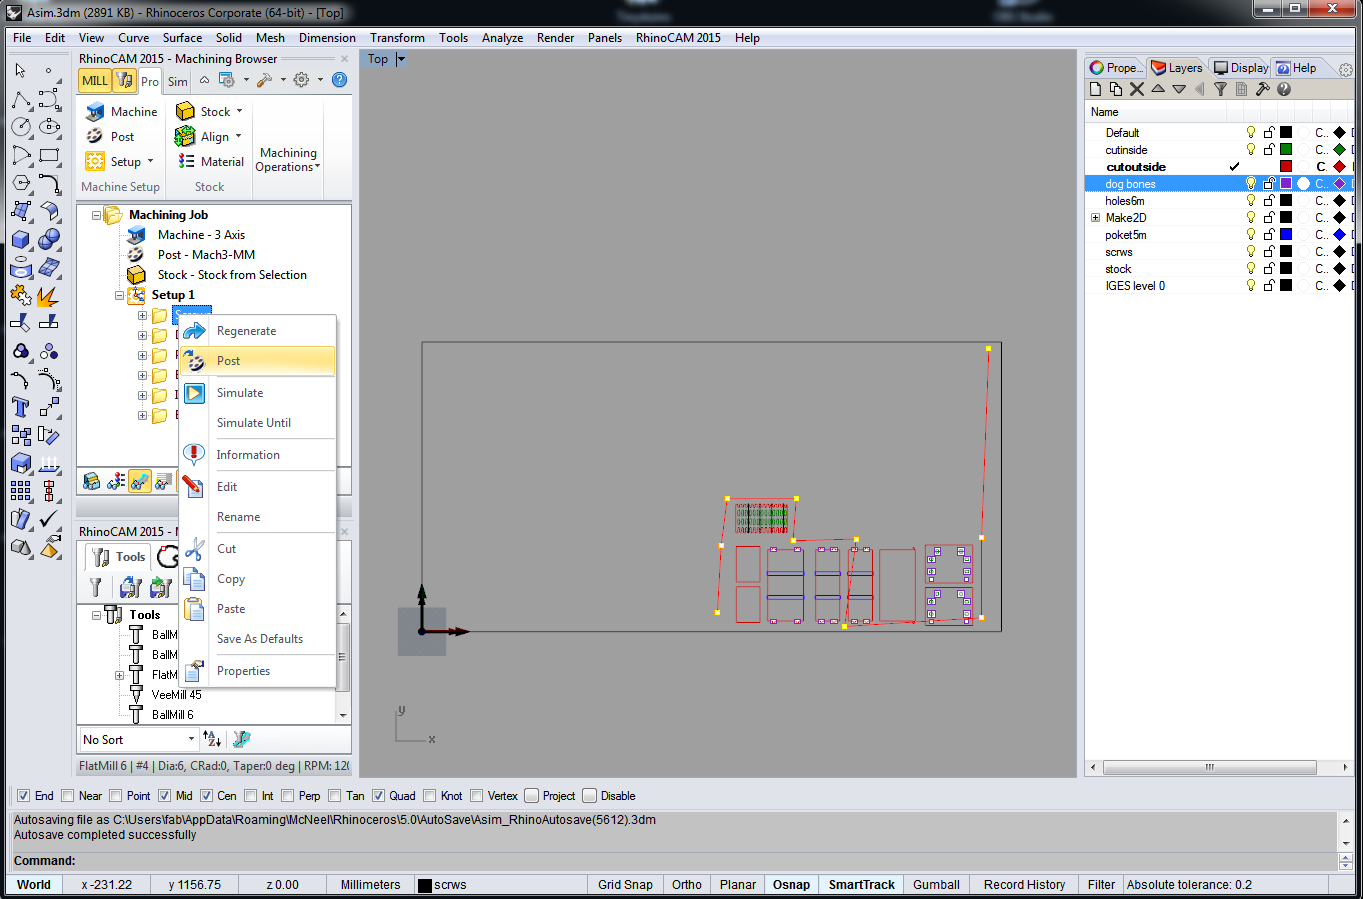Select the Rectangular array tool
Image resolution: width=1363 pixels, height=899 pixels.
tap(20, 491)
